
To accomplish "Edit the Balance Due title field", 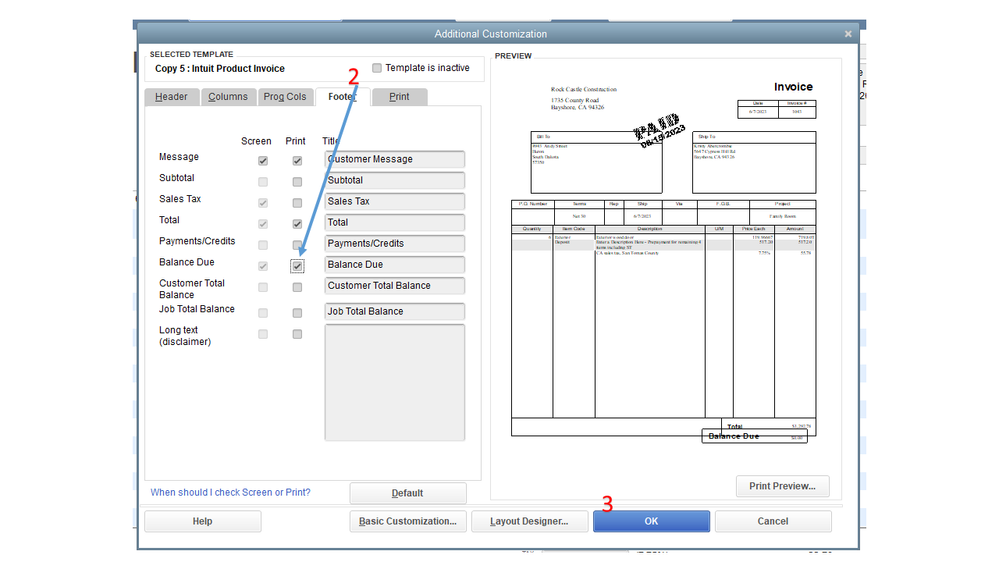I will pos(394,264).
